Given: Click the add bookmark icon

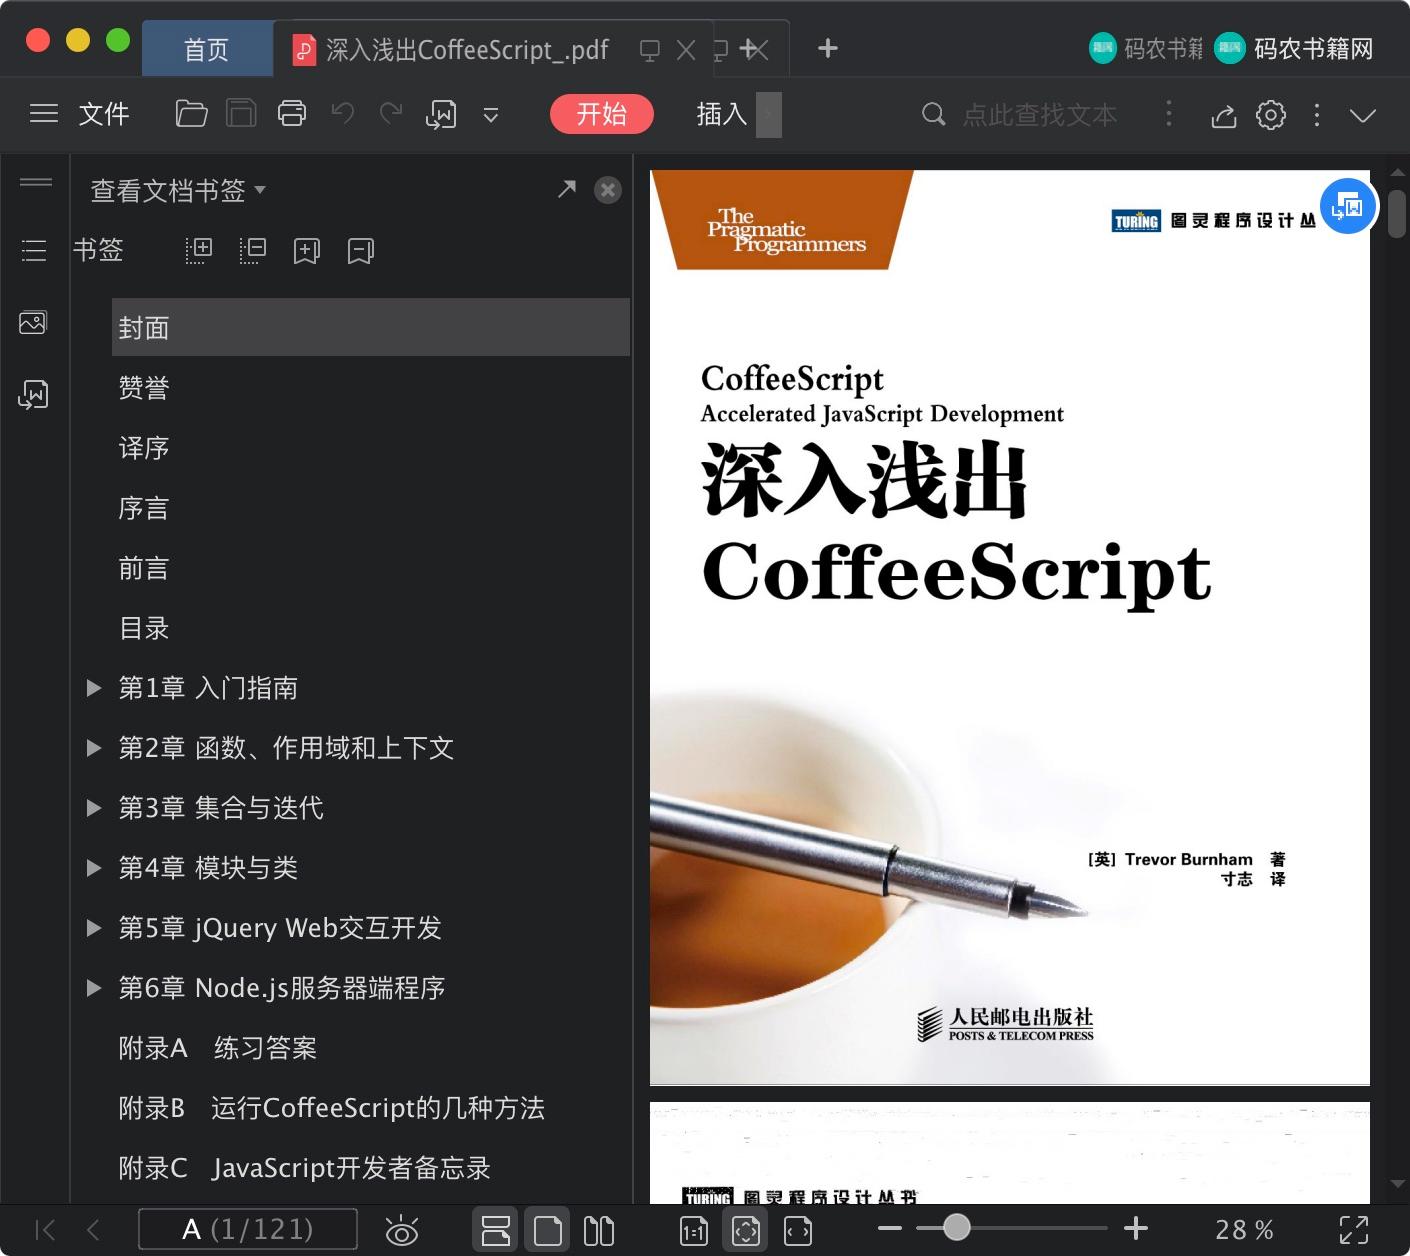Looking at the screenshot, I should coord(307,250).
